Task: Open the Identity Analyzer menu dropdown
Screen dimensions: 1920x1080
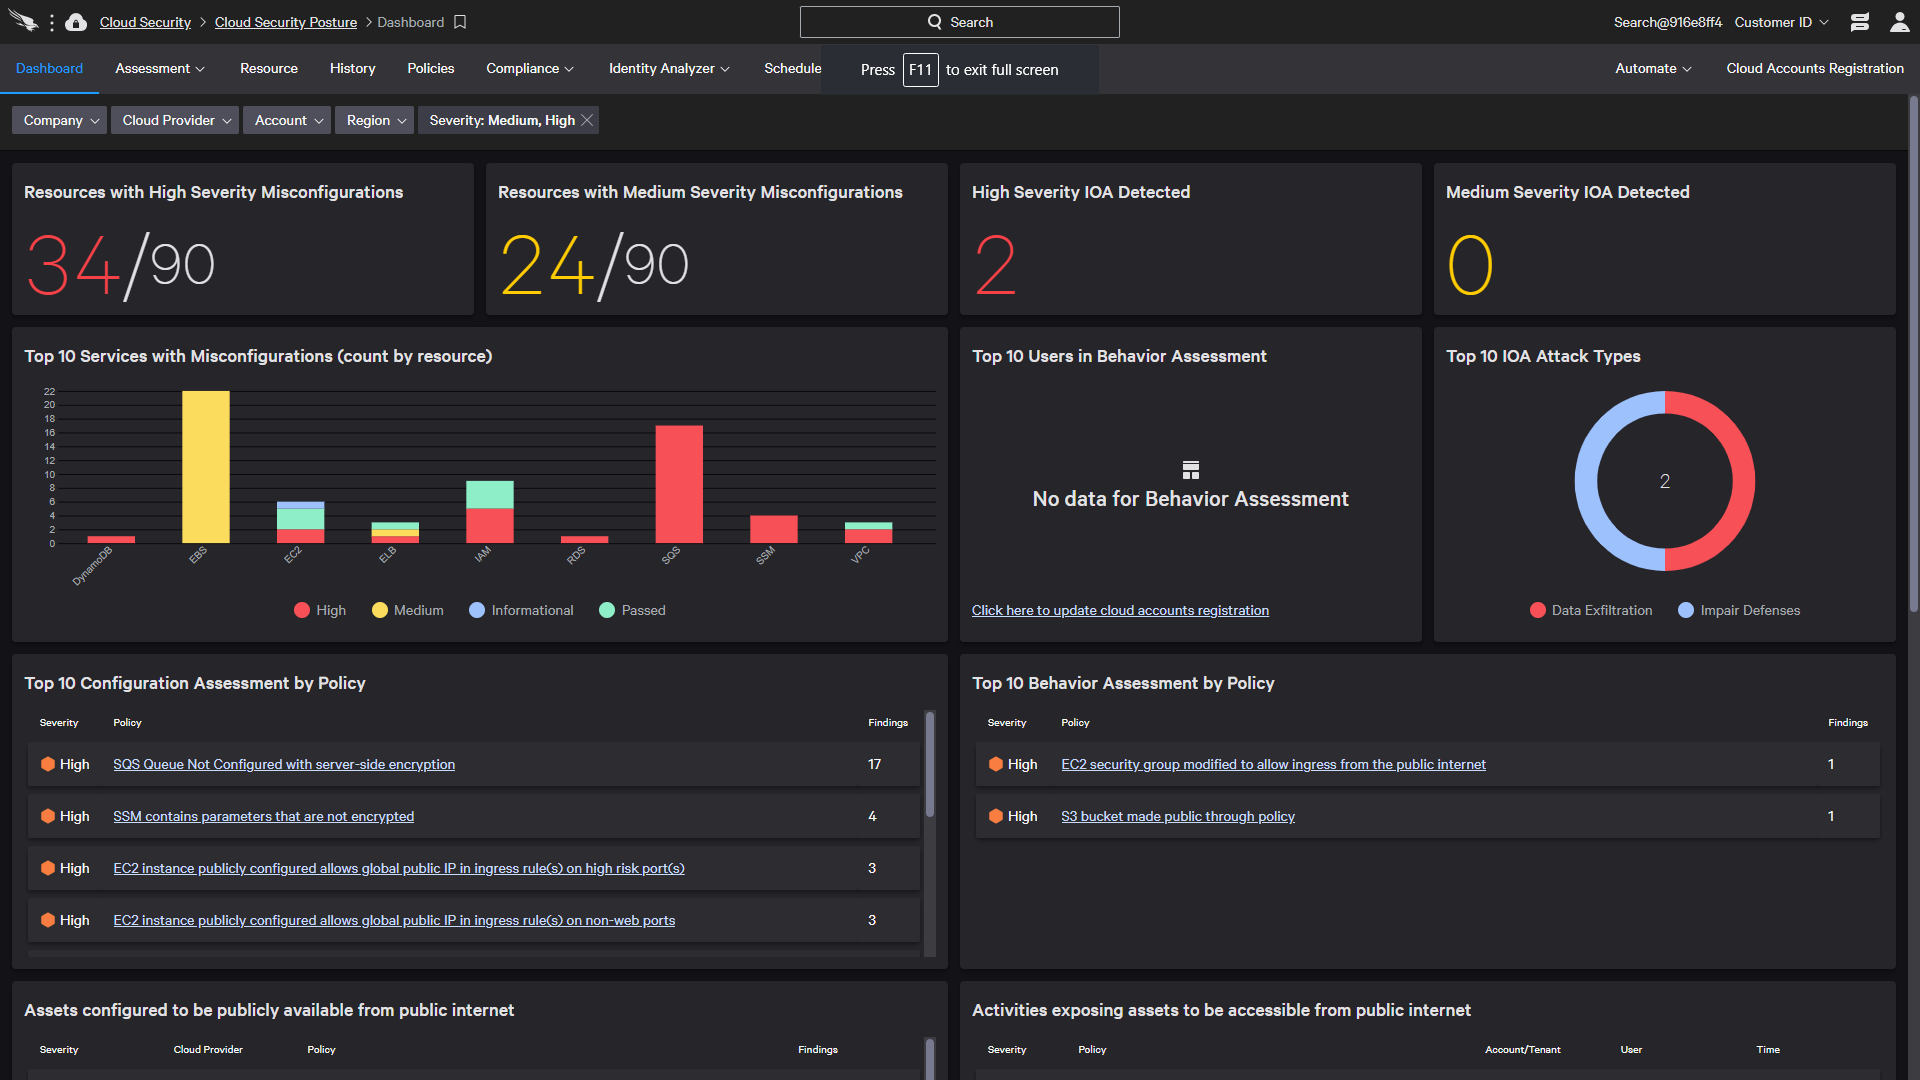Action: [669, 68]
